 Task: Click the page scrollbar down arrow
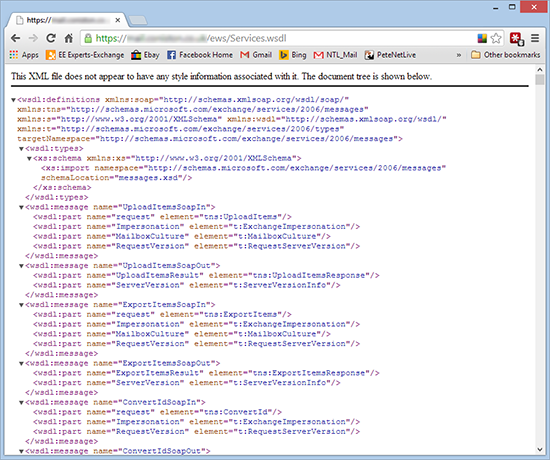pos(540,449)
